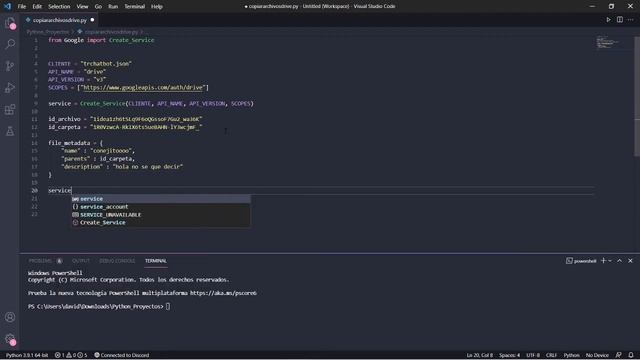The width and height of the screenshot is (640, 360).
Task: Click the editor vertical scrollbar
Action: click(x=637, y=96)
